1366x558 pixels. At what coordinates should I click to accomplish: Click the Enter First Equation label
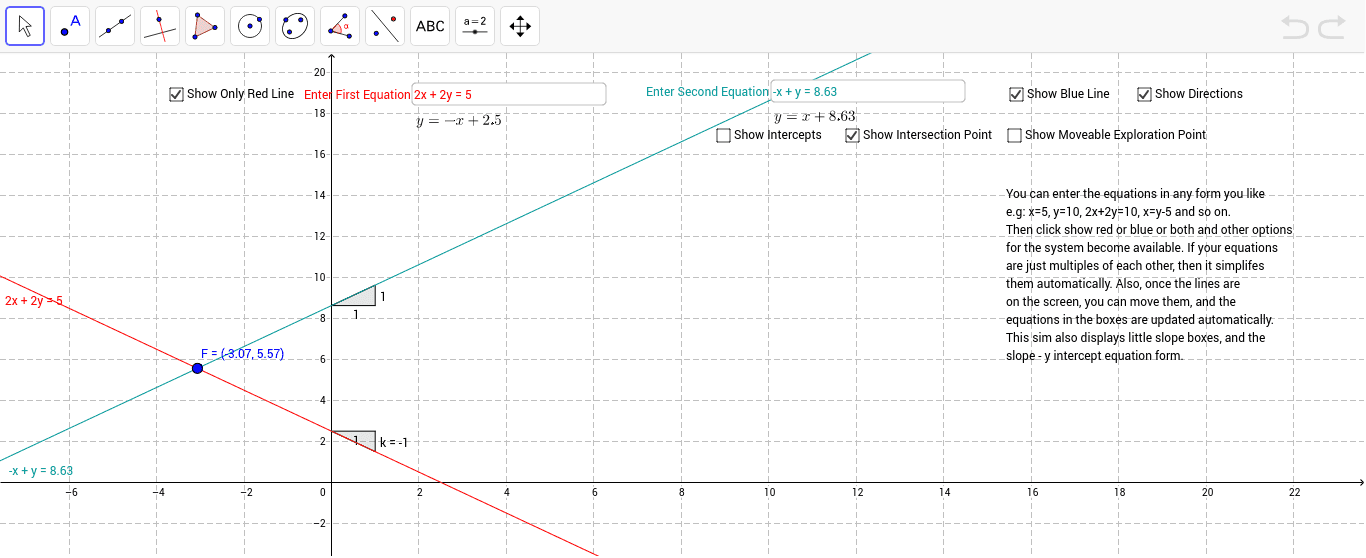(x=357, y=95)
